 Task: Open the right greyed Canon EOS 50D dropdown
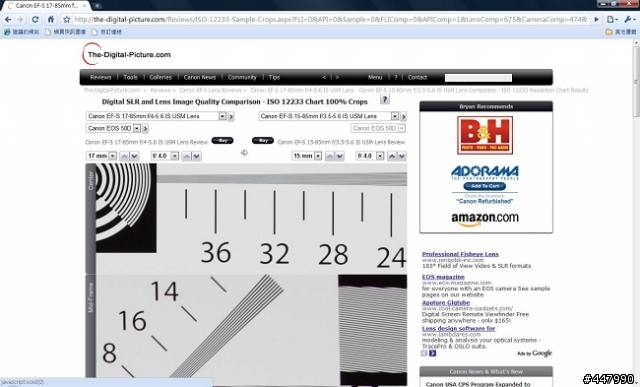click(x=378, y=128)
